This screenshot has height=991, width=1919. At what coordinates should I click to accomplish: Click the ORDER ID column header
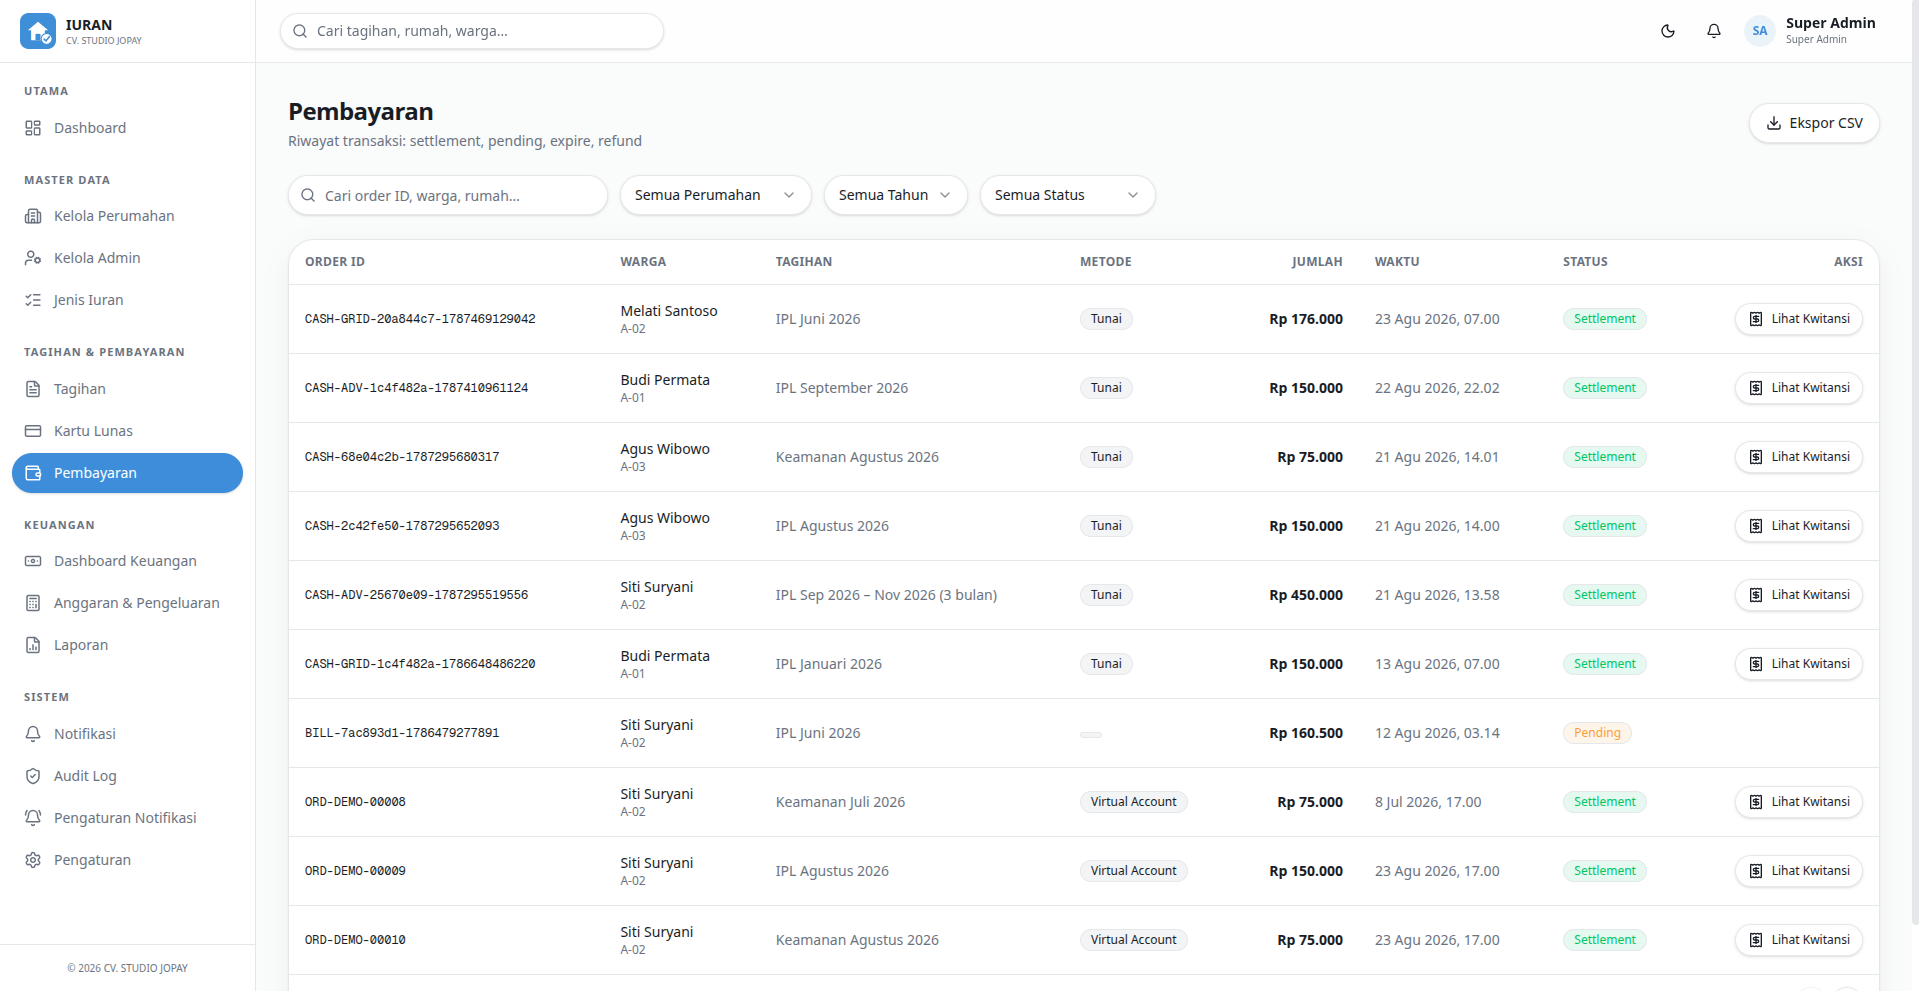click(335, 262)
